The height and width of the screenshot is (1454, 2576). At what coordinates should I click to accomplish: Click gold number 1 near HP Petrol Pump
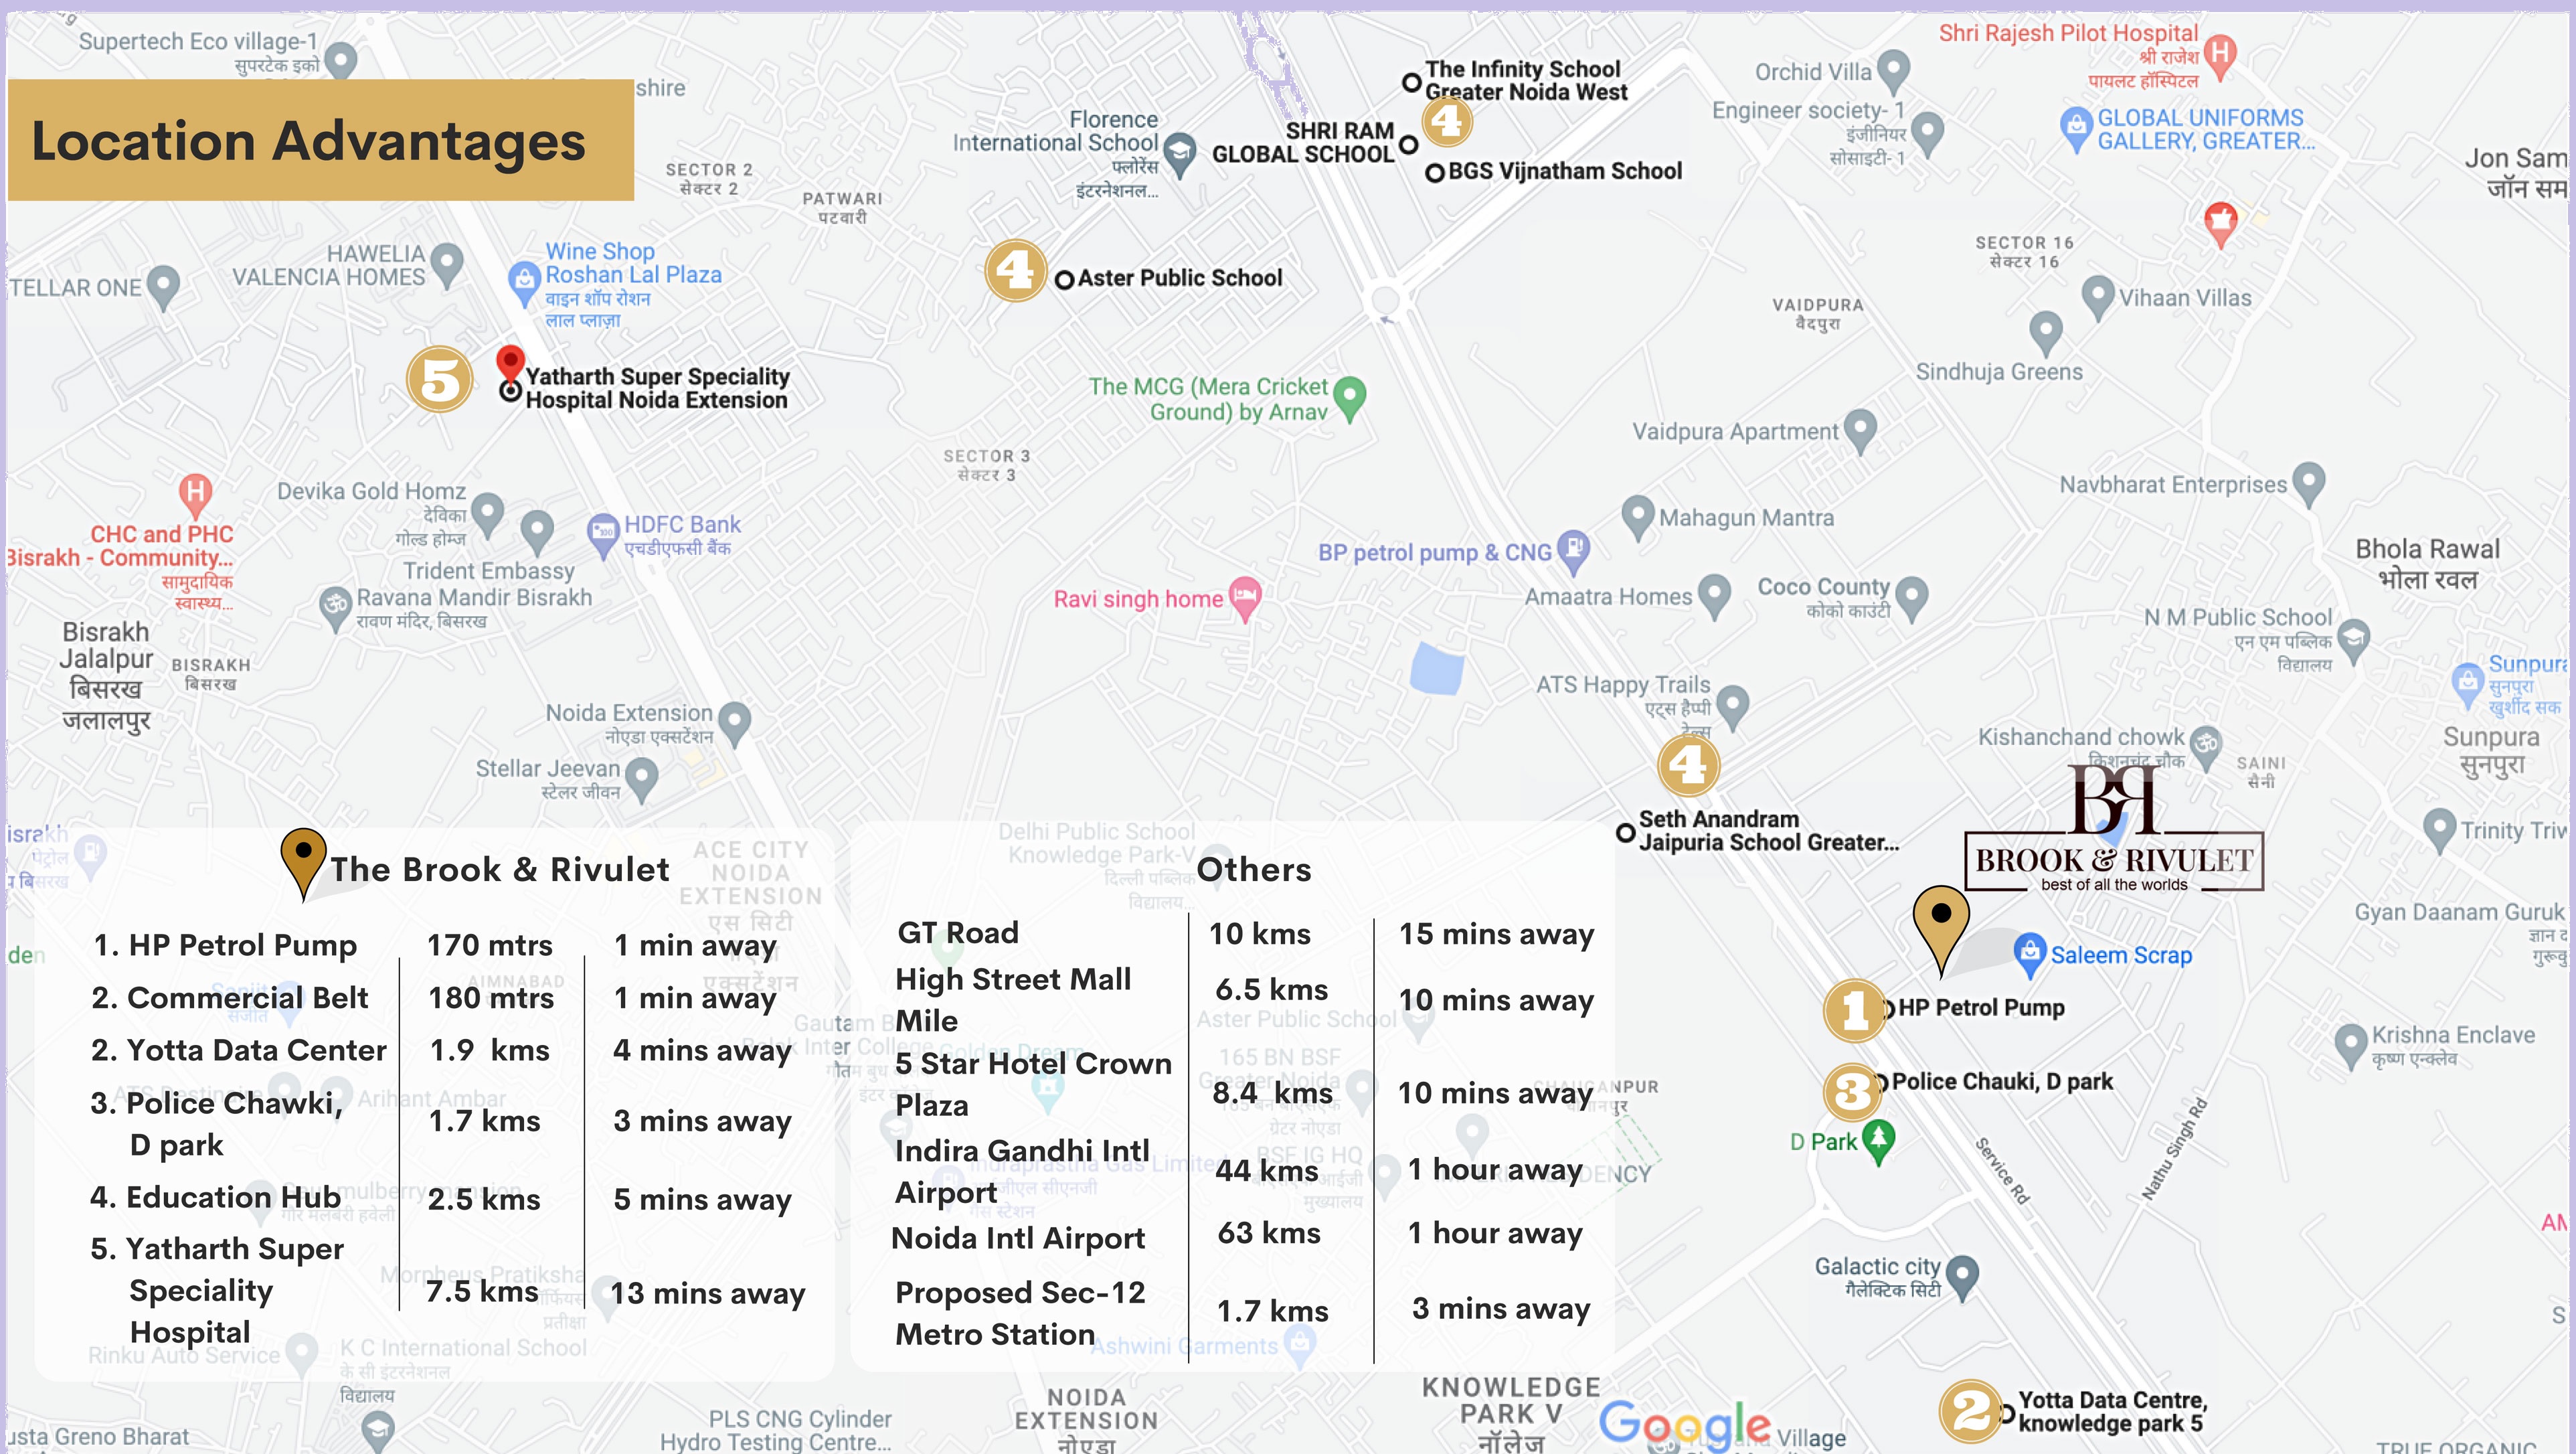tap(1854, 1010)
